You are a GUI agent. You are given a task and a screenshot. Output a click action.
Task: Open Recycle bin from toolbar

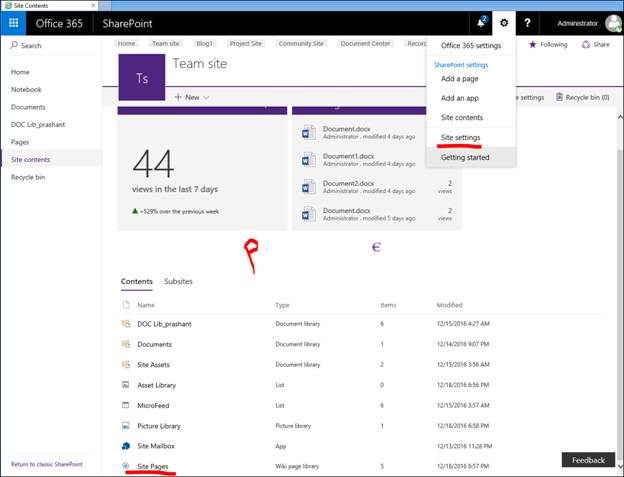pyautogui.click(x=582, y=97)
